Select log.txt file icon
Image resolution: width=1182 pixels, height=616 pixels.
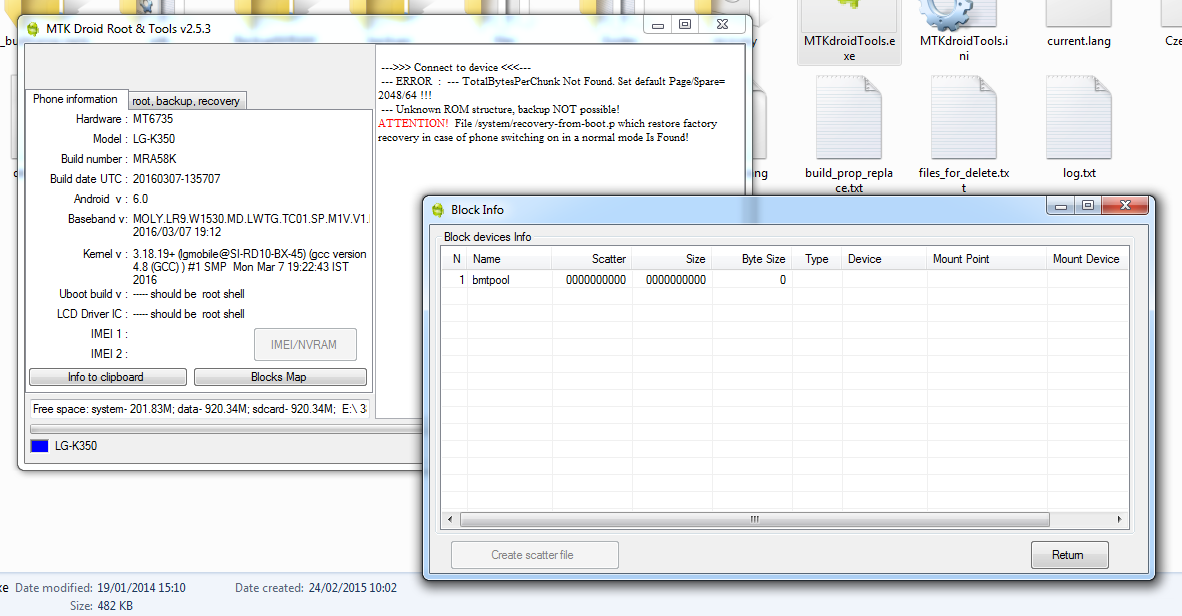1079,128
